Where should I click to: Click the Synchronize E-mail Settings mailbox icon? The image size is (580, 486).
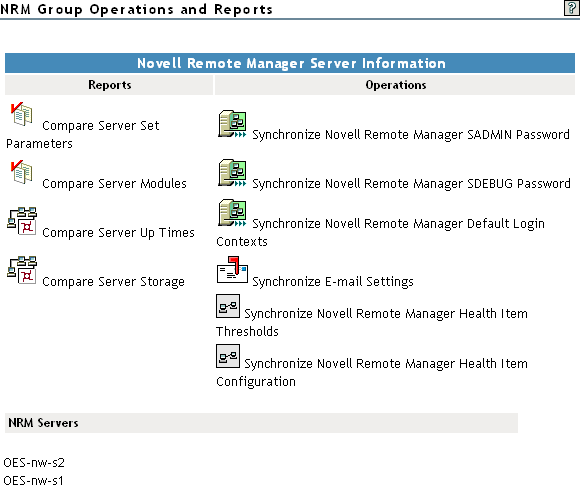click(232, 270)
